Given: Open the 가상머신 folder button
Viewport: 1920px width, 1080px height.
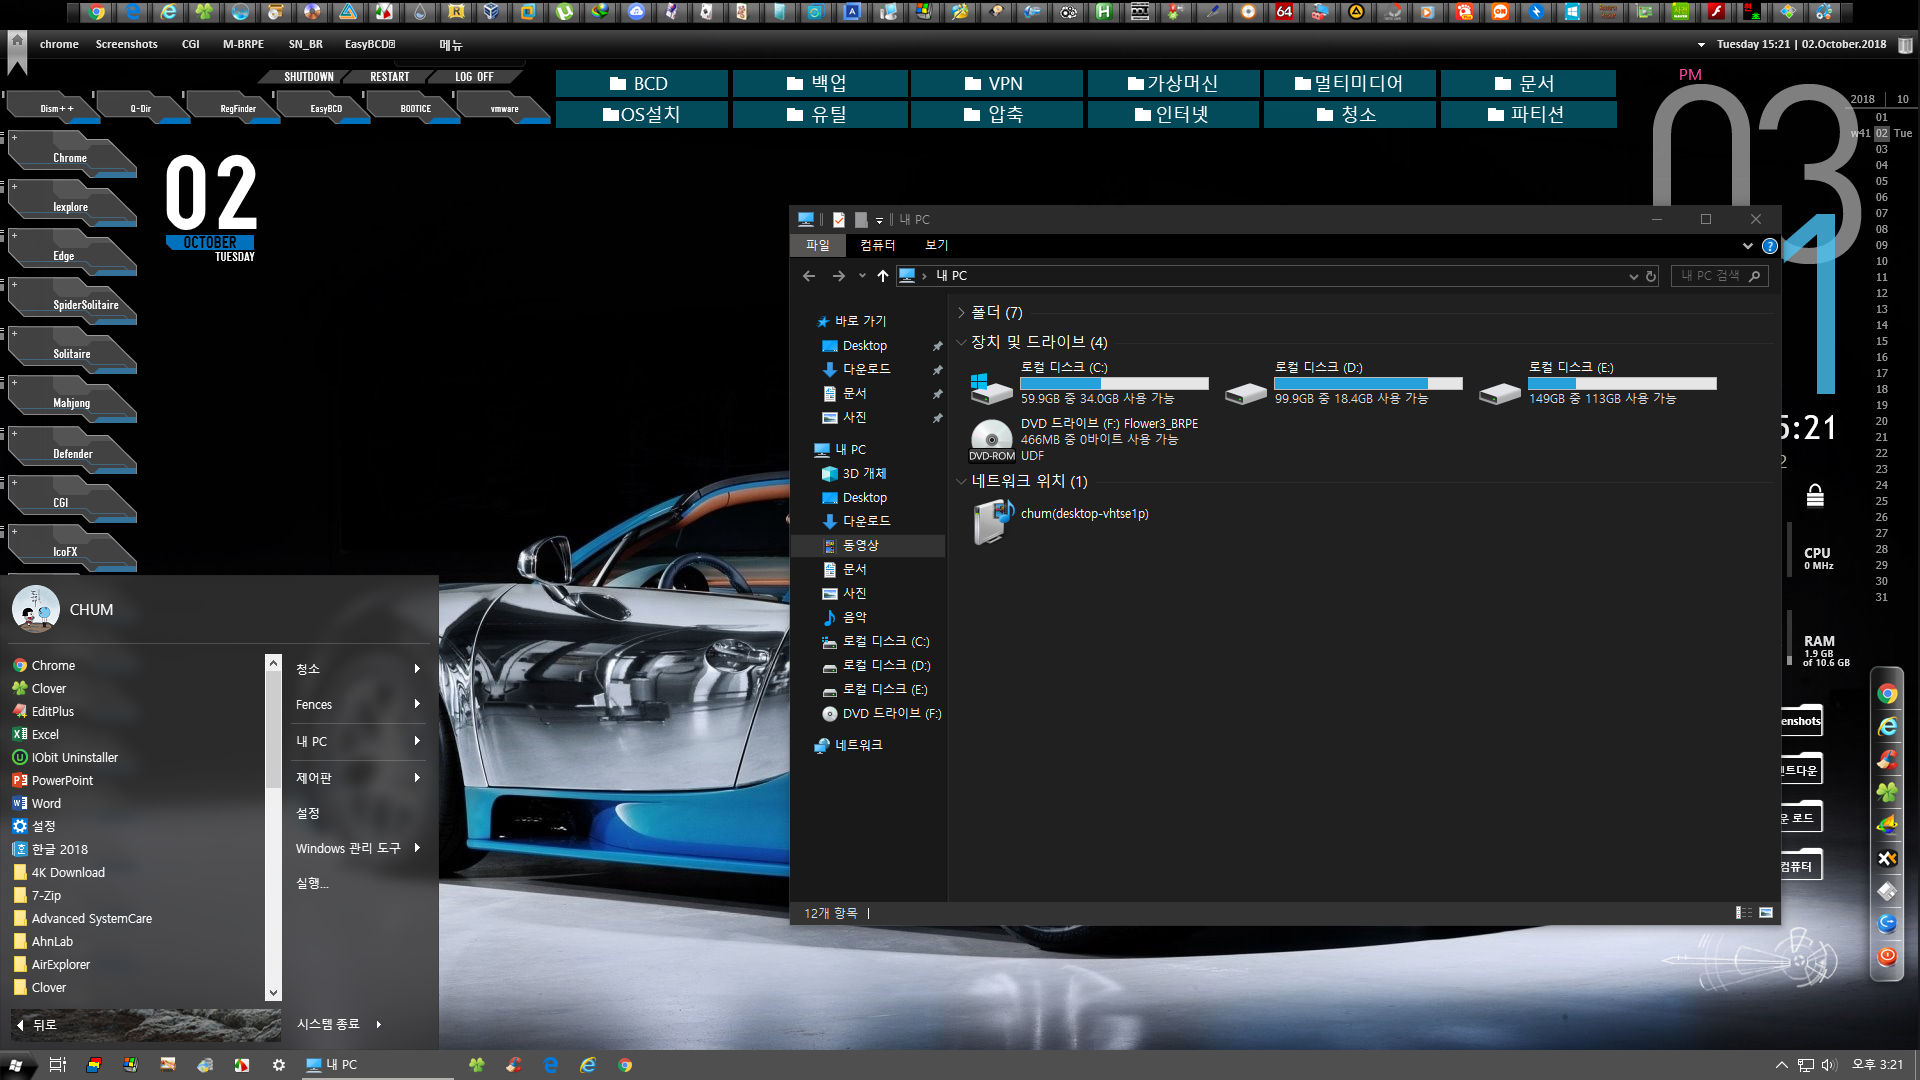Looking at the screenshot, I should 1172,84.
